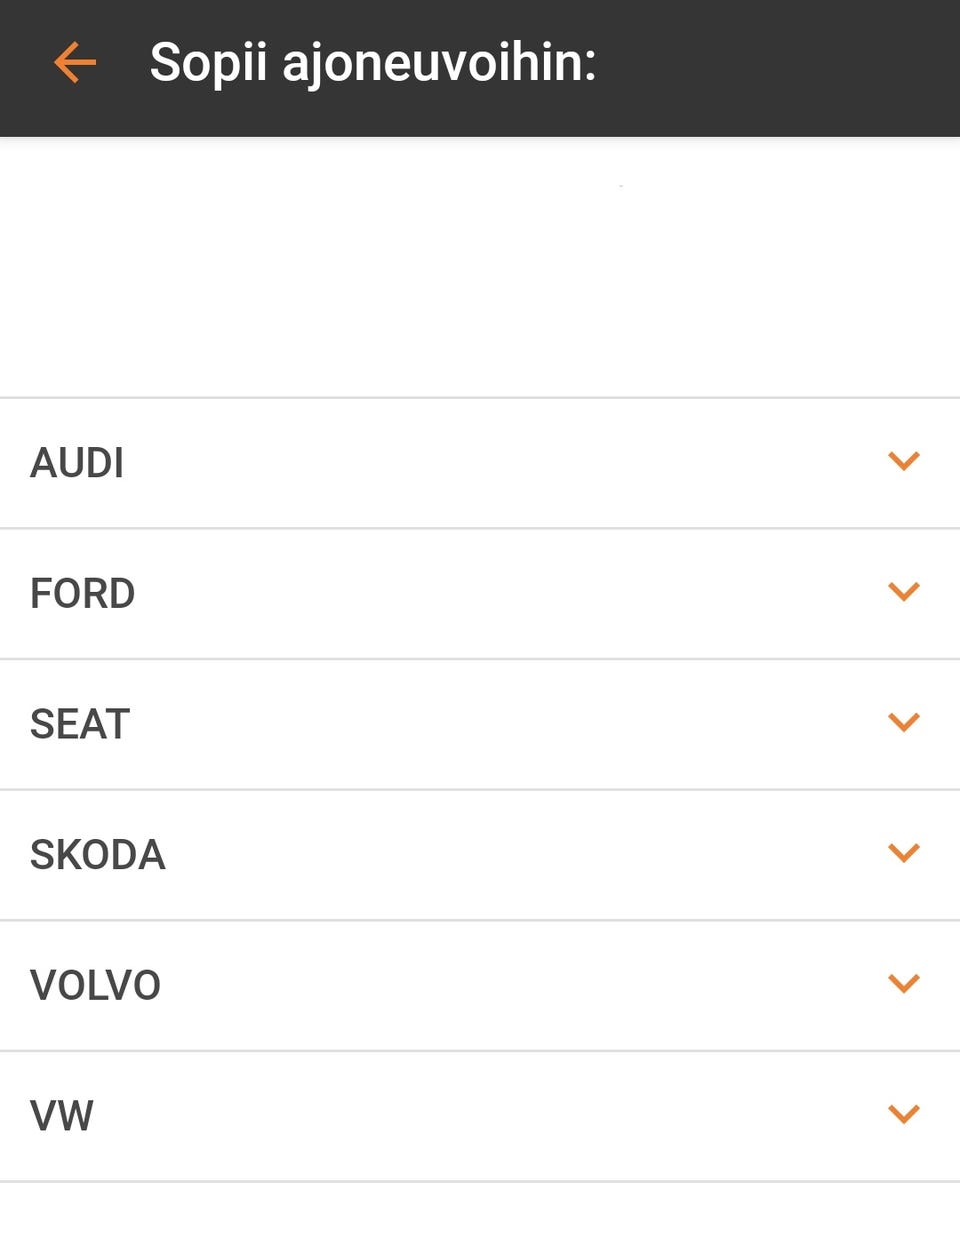960x1238 pixels.
Task: Open the Volvo compatibility row
Action: [480, 986]
